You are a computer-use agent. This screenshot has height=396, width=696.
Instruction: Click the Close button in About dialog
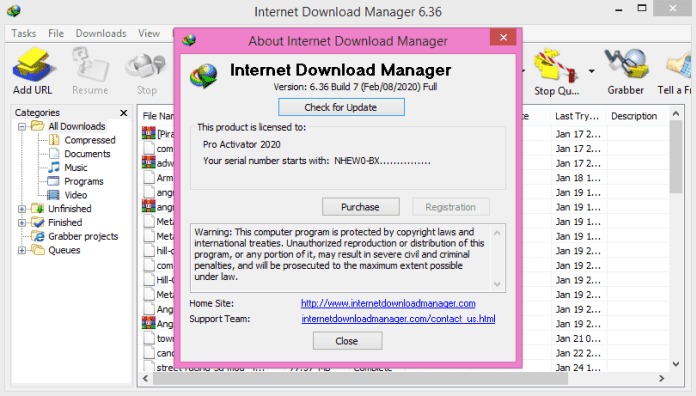(347, 341)
